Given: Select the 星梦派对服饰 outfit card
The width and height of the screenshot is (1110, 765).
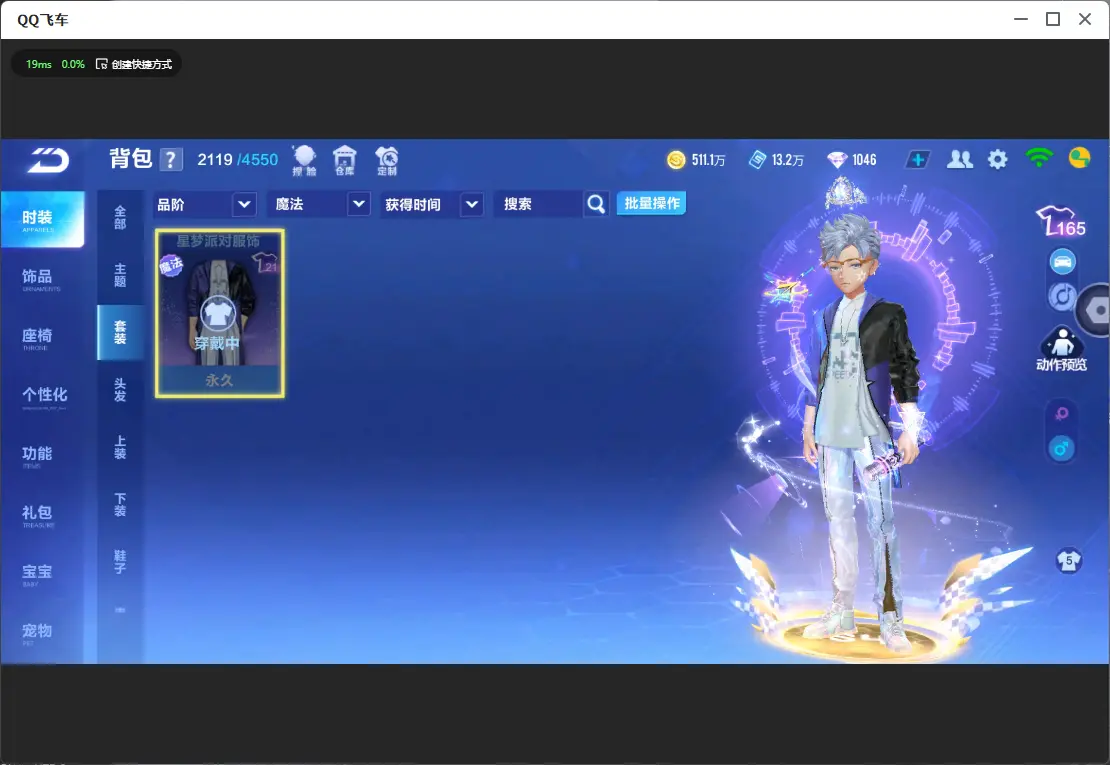Looking at the screenshot, I should (219, 313).
